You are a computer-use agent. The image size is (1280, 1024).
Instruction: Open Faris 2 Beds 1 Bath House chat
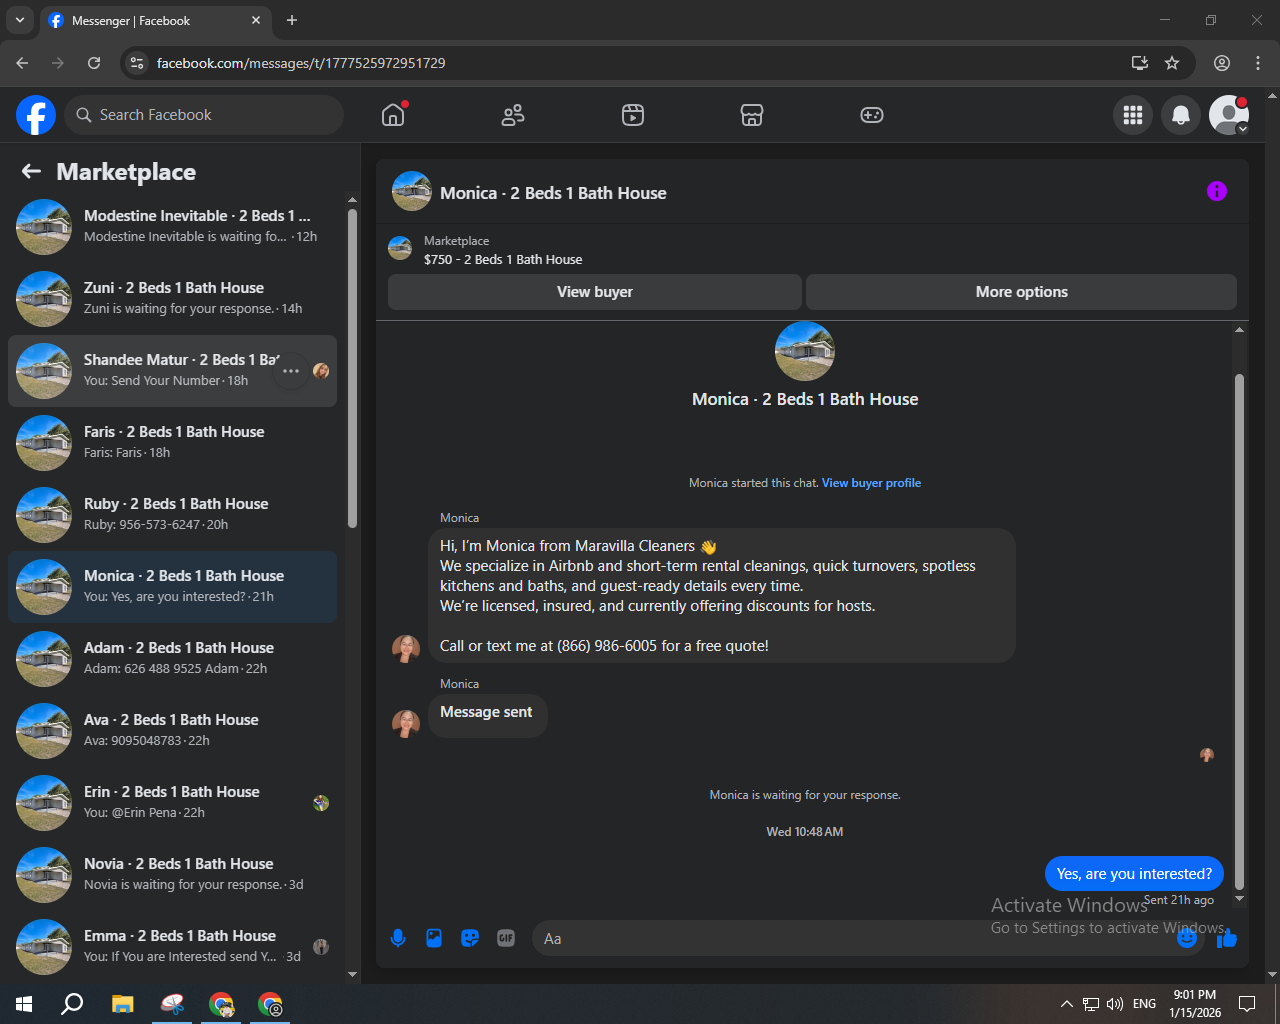click(172, 443)
